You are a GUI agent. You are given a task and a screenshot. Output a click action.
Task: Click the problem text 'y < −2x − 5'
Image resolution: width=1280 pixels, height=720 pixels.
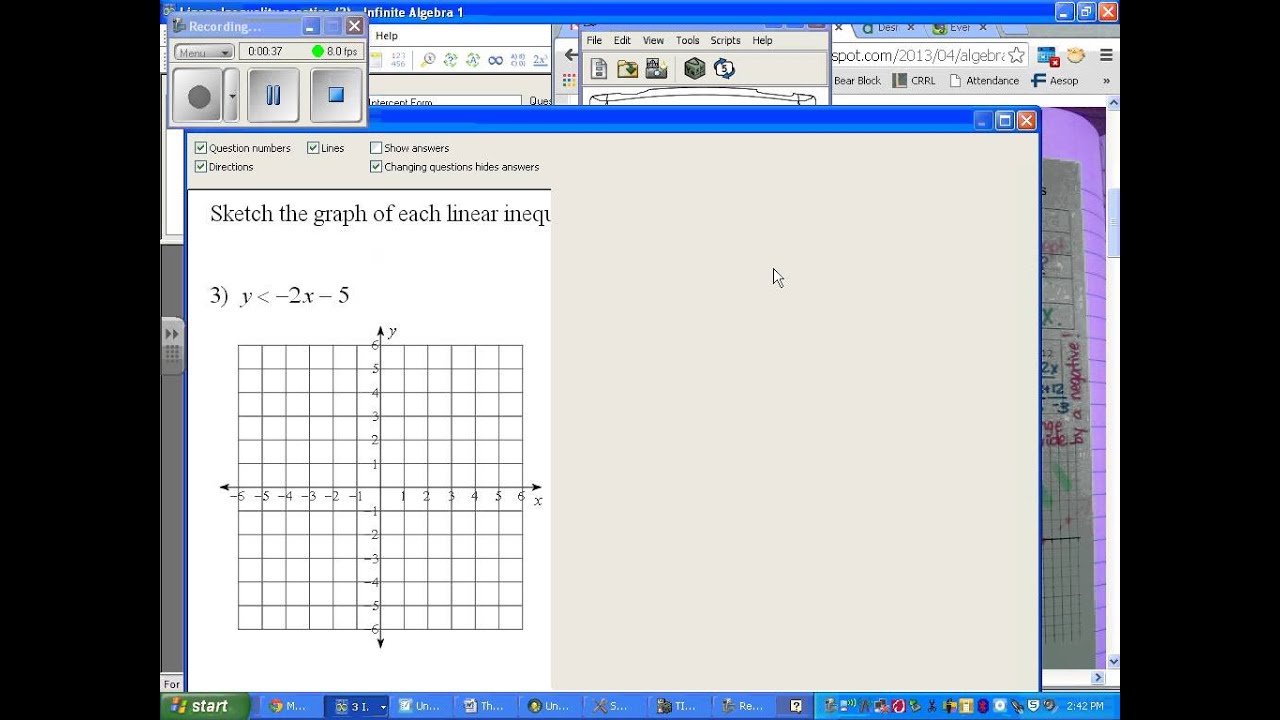point(294,296)
